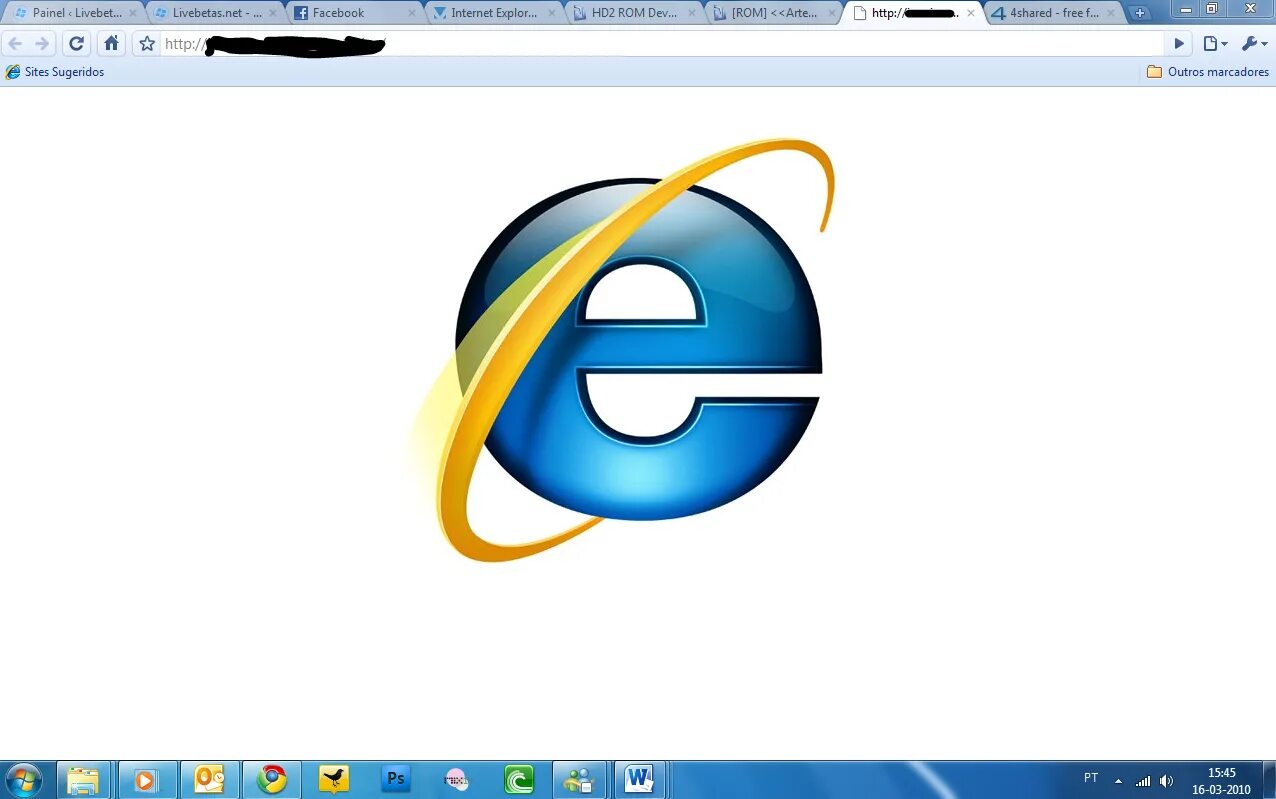Click the Internet Explorer logo image
Screen dimensions: 1276x799
[x=621, y=350]
